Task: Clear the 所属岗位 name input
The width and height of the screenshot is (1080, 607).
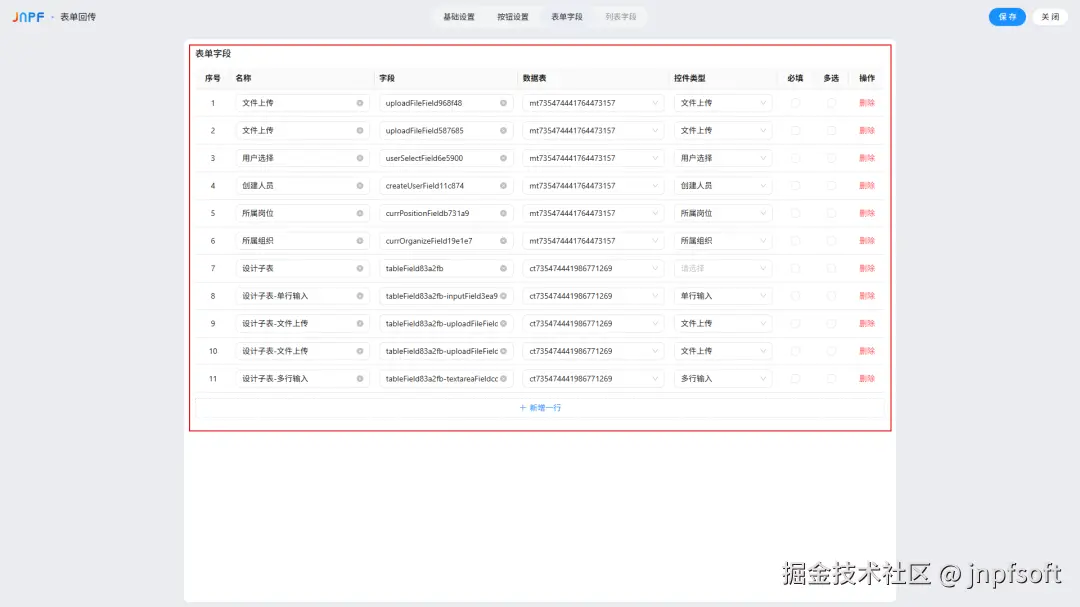Action: point(360,214)
